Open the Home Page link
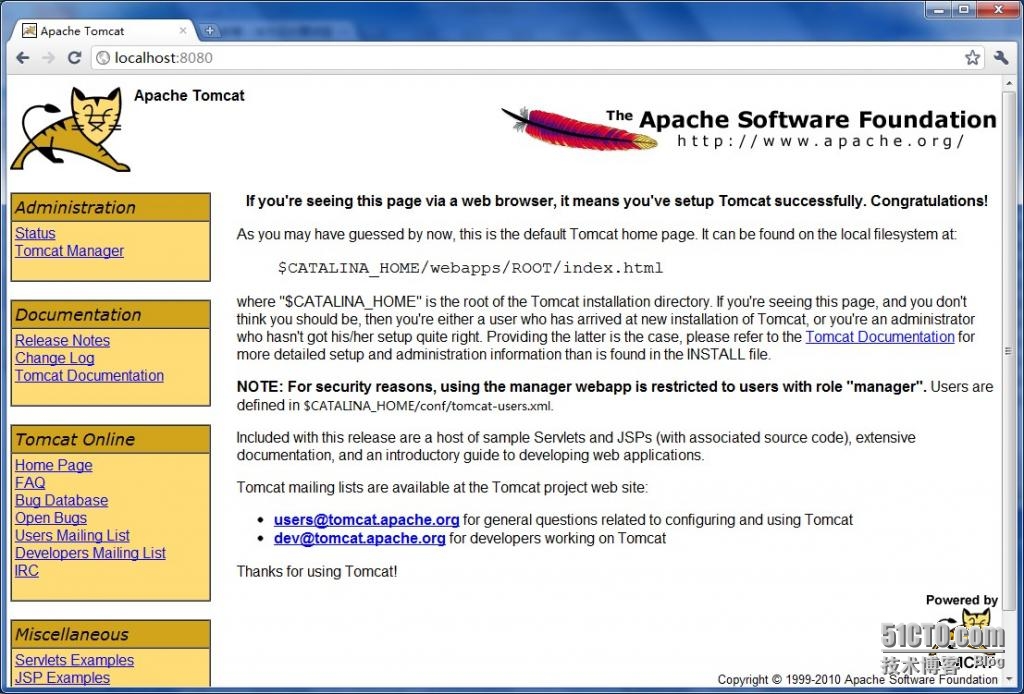Screen dimensions: 1024x694 coord(54,465)
